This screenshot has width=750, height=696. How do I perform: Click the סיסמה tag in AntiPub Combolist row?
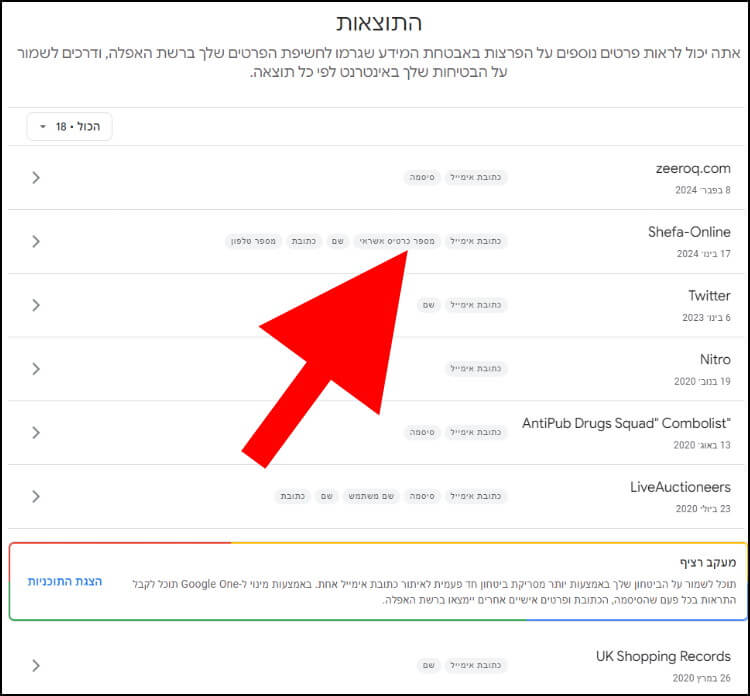(422, 432)
